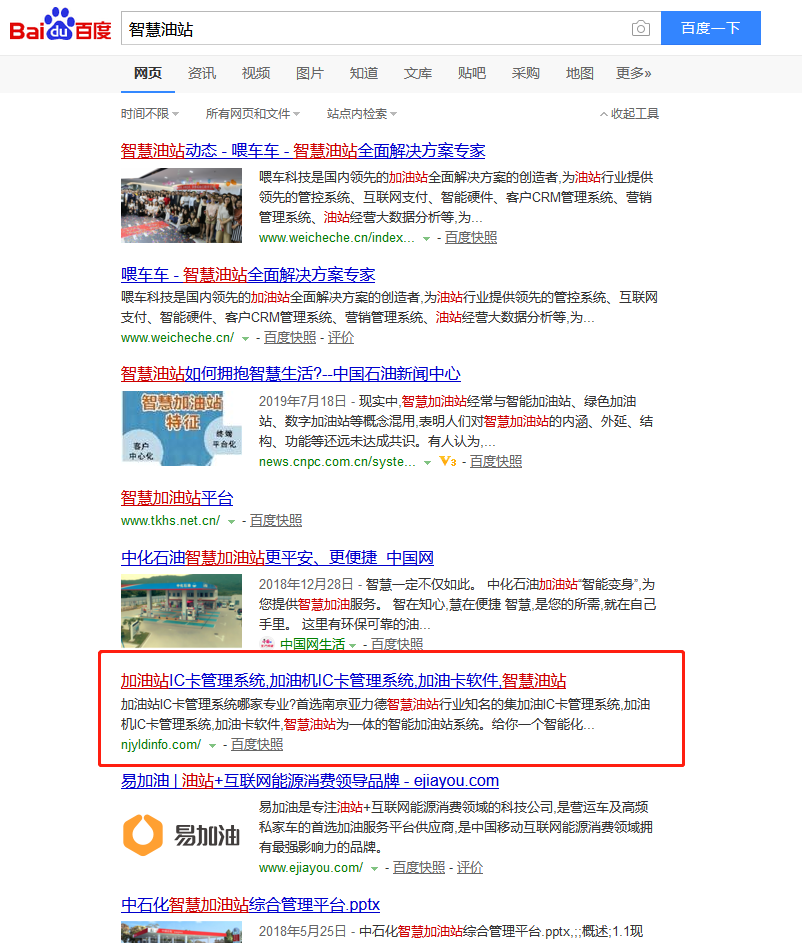The image size is (802, 943).
Task: Switch to the 采购 tab
Action: tap(526, 73)
